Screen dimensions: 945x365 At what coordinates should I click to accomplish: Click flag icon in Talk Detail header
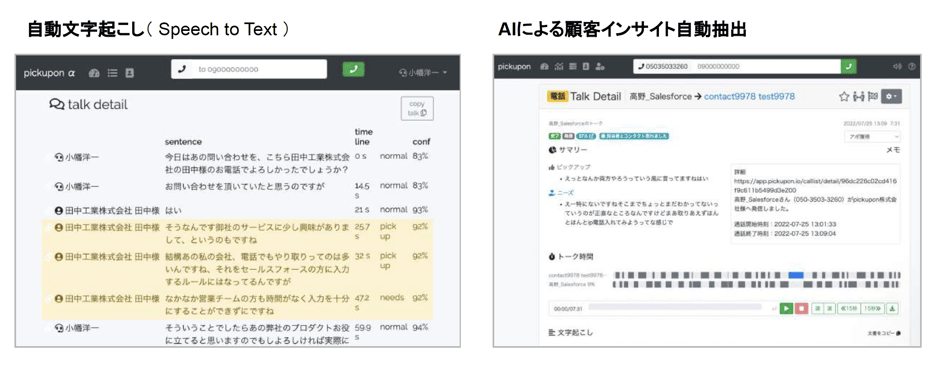(873, 96)
